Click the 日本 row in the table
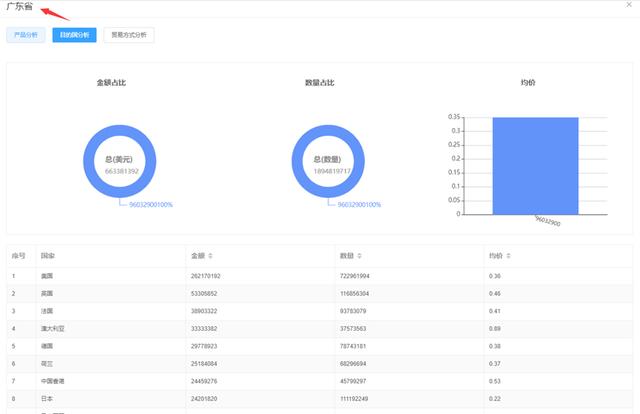Viewport: 640px width, 414px height. tap(47, 399)
